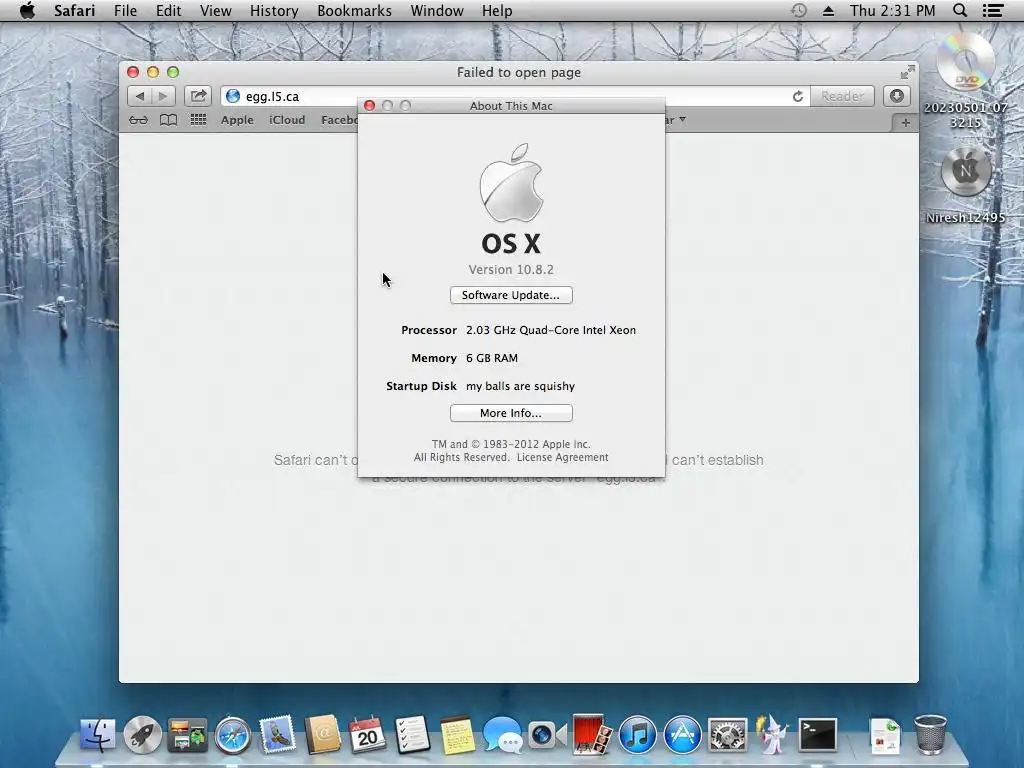Image resolution: width=1024 pixels, height=768 pixels.
Task: Click Safari's back arrow button
Action: click(139, 96)
